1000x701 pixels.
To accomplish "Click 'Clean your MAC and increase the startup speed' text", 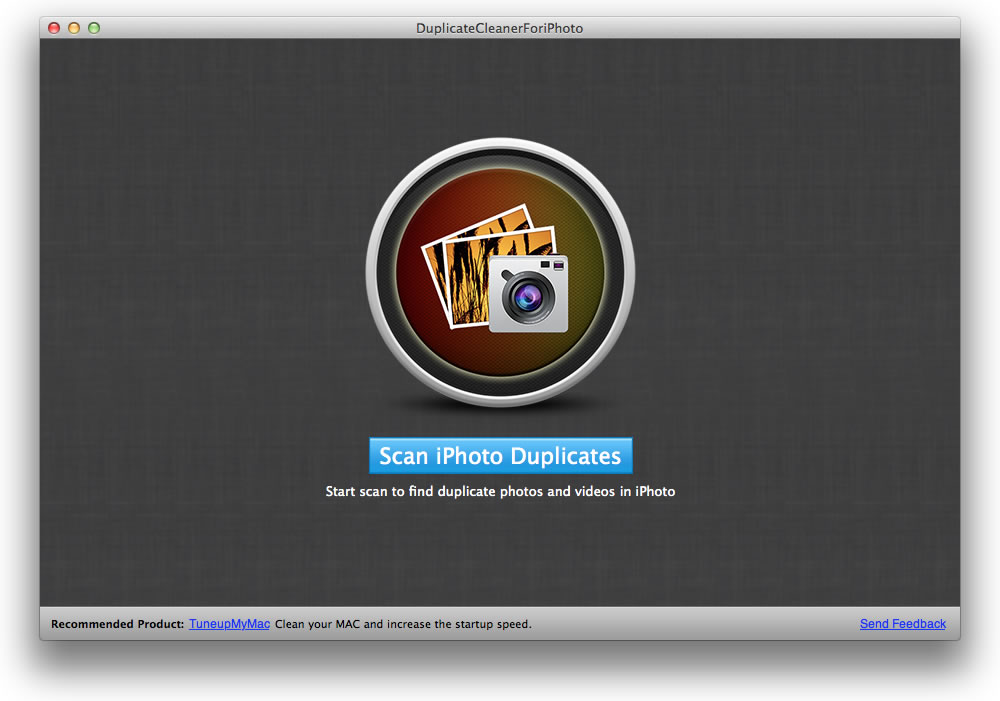I will point(403,624).
